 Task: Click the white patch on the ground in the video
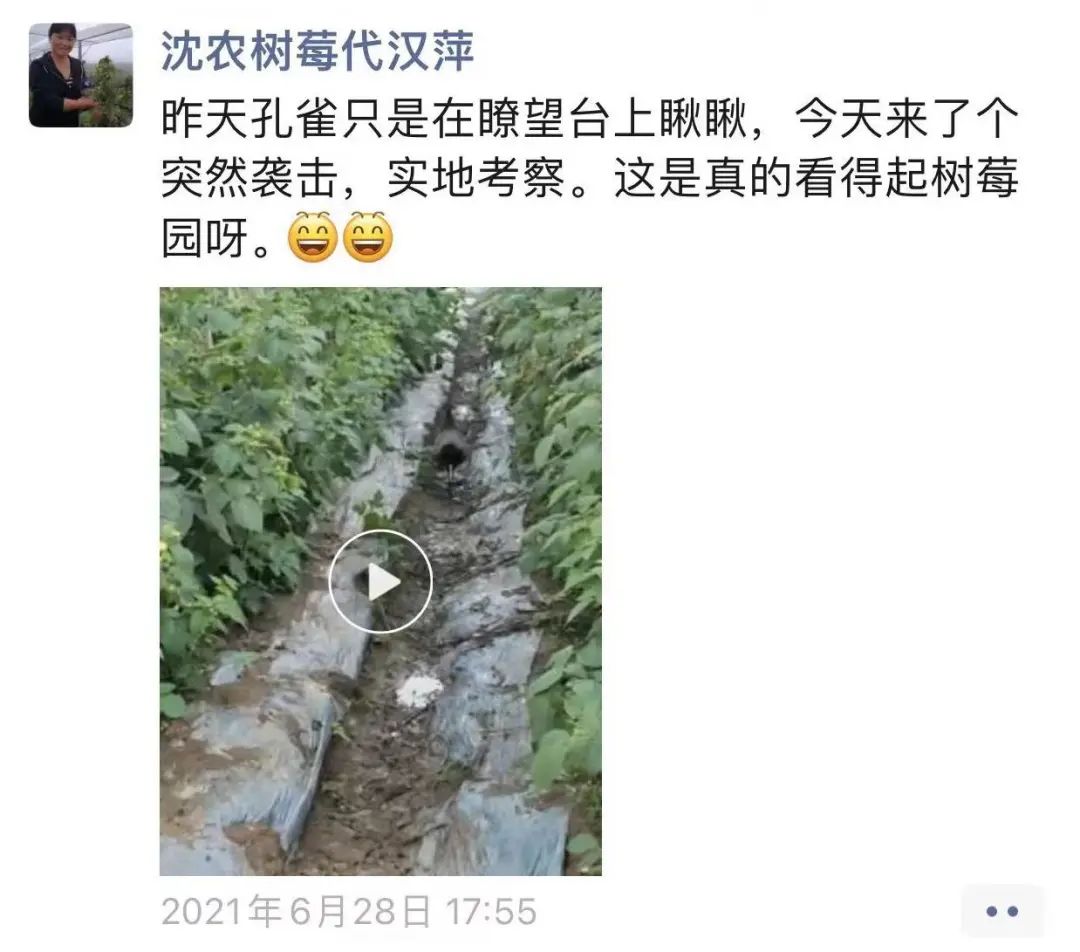point(419,690)
